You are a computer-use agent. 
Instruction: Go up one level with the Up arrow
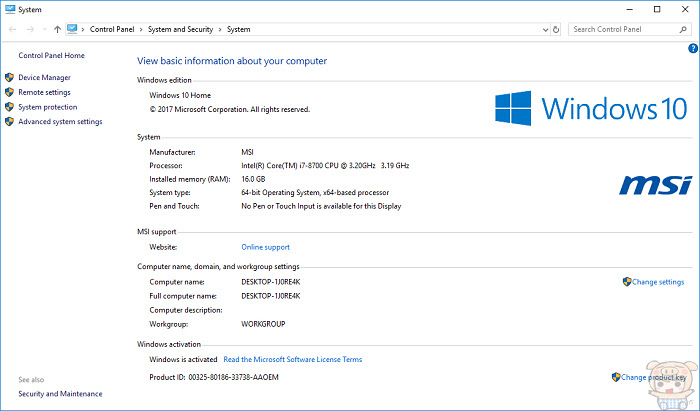point(57,29)
